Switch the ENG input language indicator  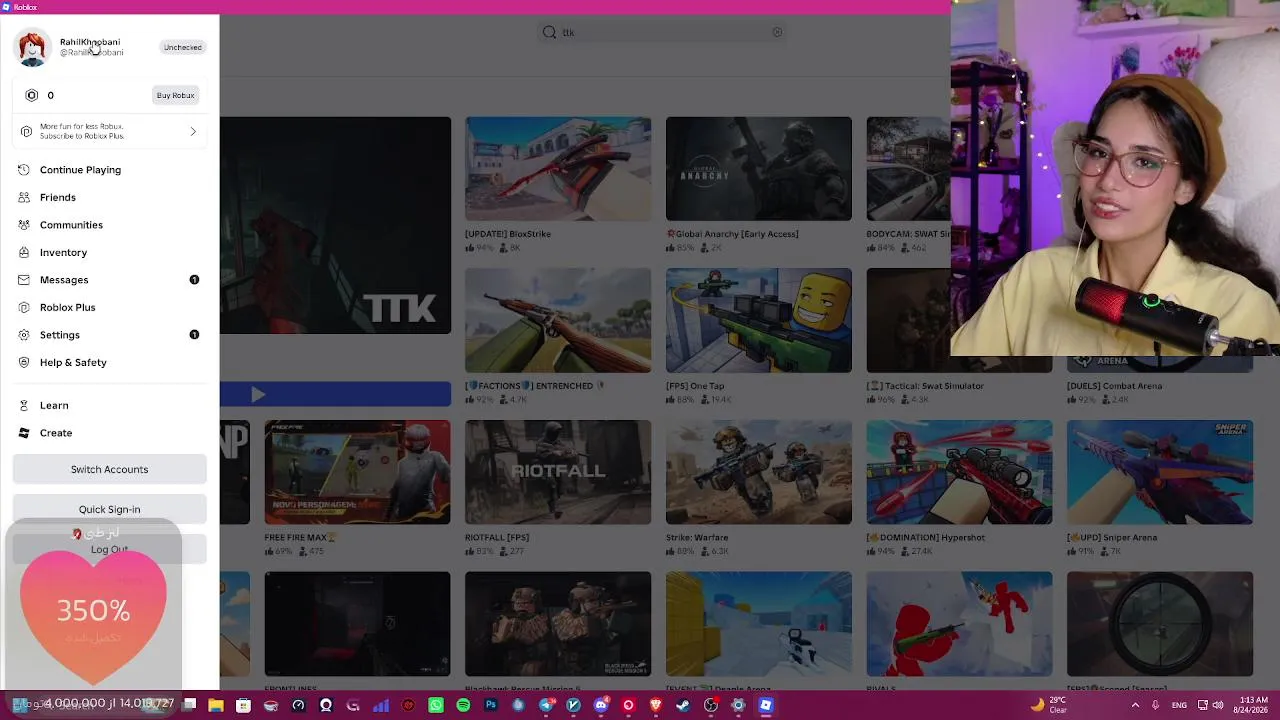[x=1179, y=705]
